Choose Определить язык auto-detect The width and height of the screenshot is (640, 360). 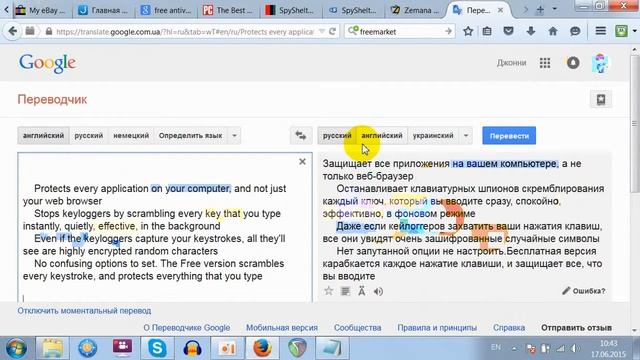pyautogui.click(x=190, y=136)
